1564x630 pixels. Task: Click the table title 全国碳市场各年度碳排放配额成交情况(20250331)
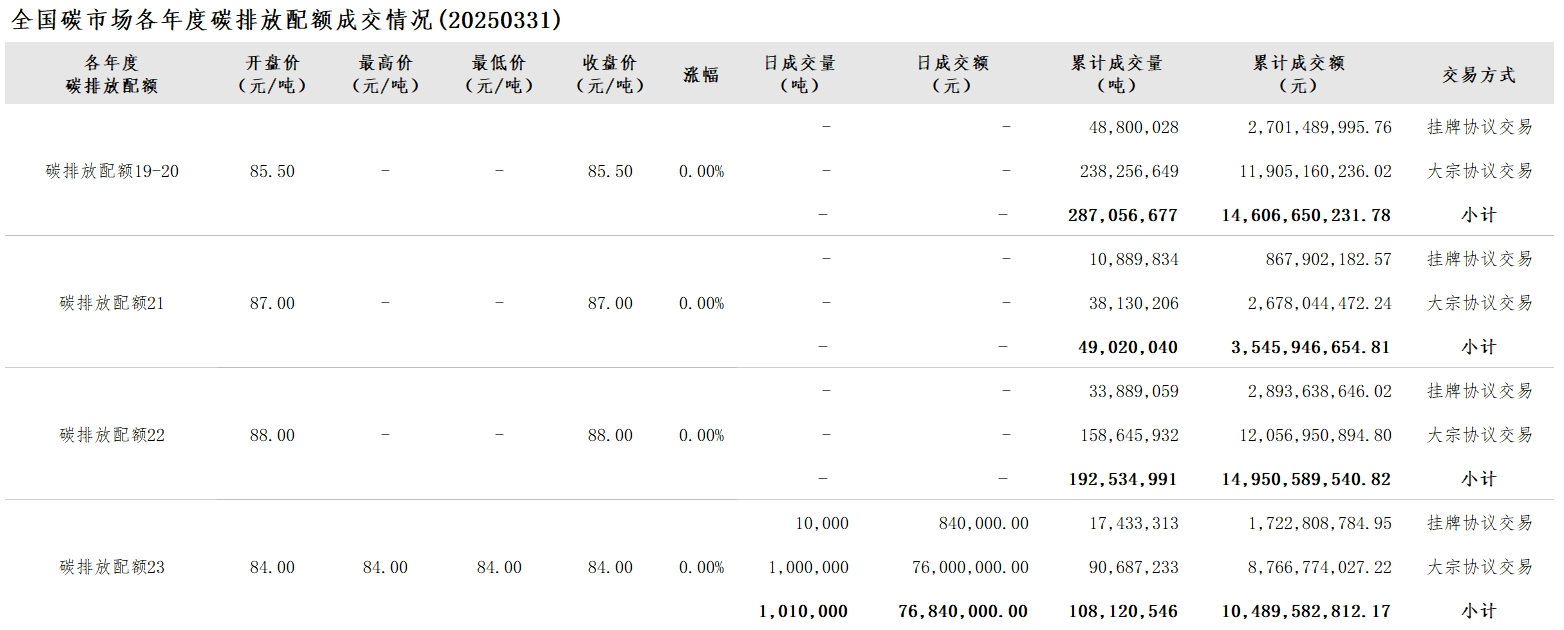point(286,20)
